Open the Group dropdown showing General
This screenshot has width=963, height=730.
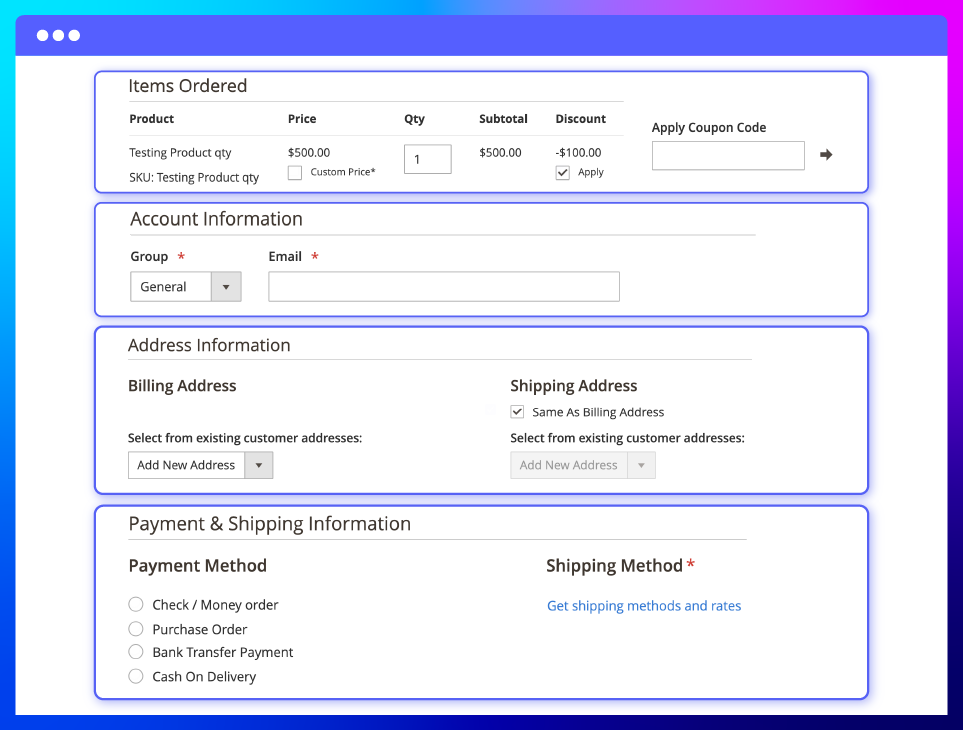[x=185, y=287]
